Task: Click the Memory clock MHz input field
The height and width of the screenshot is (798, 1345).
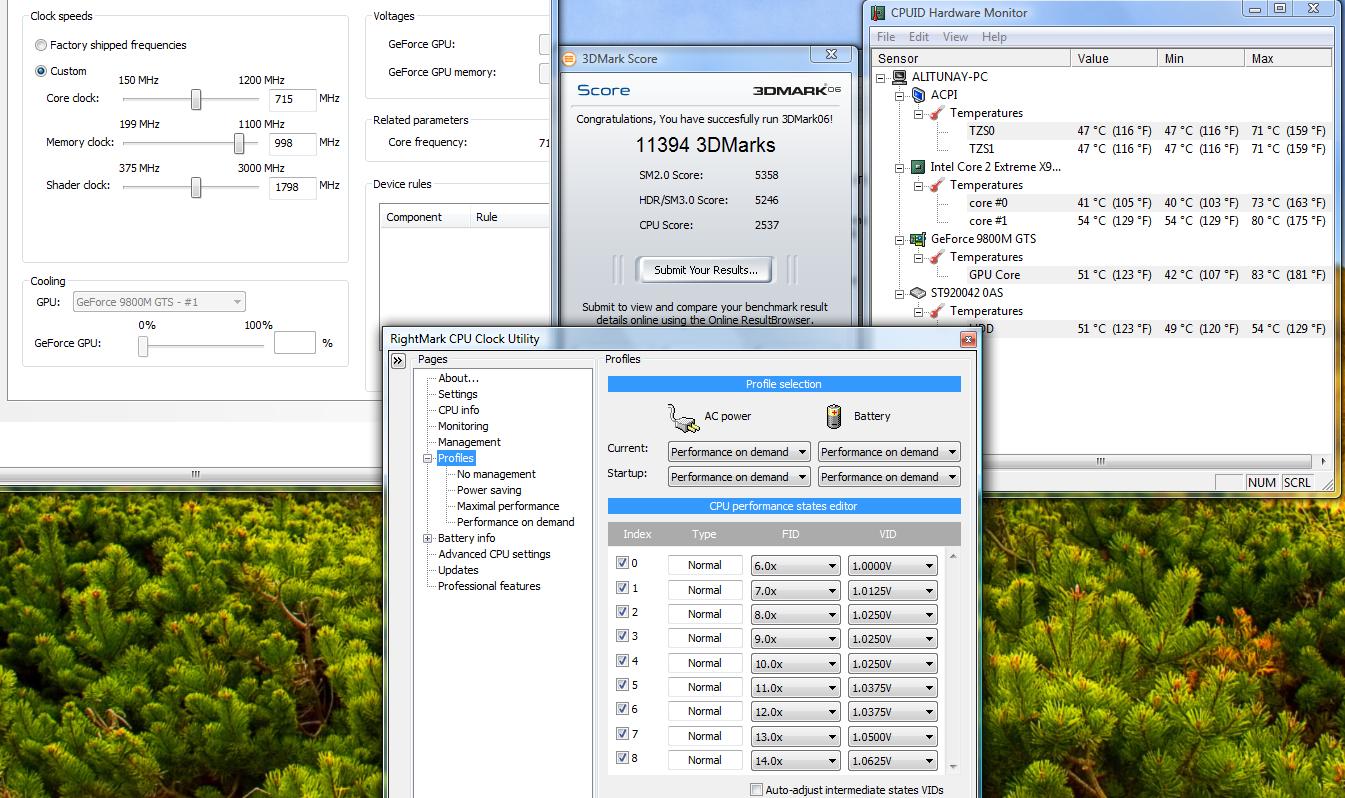Action: [293, 143]
